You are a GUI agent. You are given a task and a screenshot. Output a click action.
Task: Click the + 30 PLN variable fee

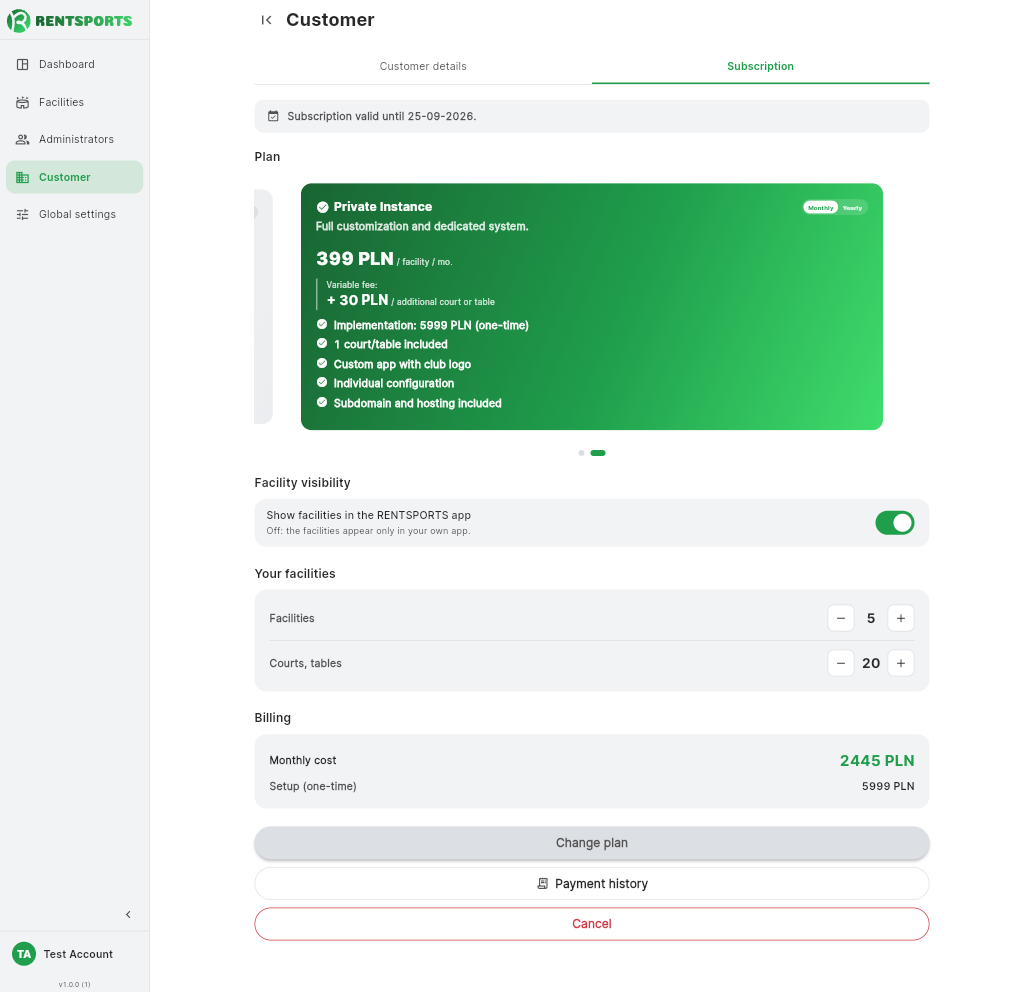point(357,300)
